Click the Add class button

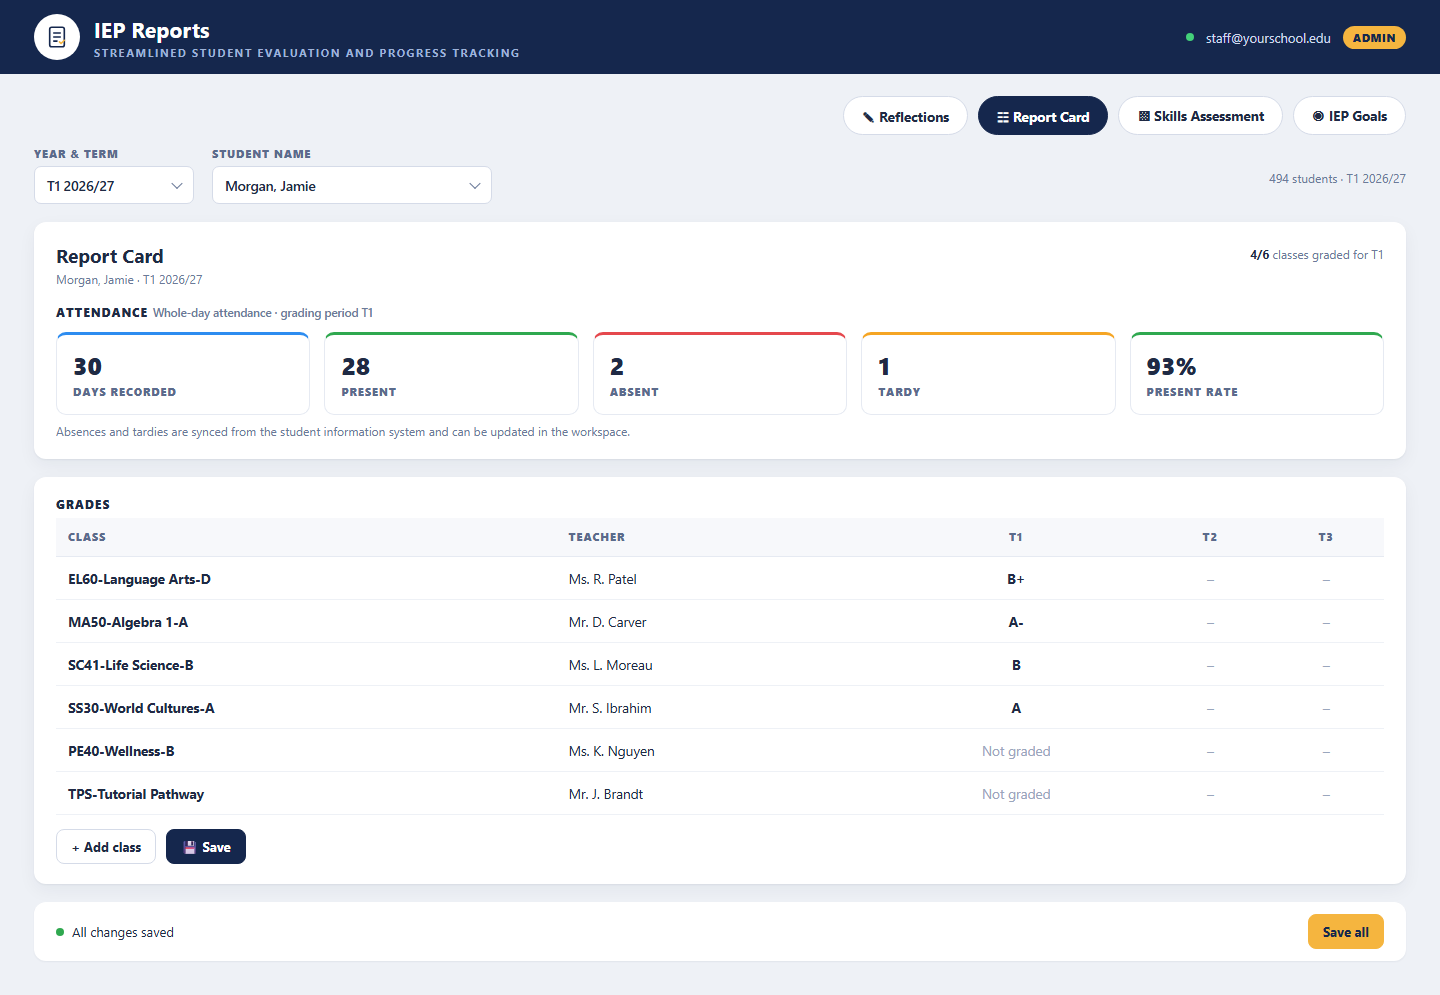(x=106, y=847)
